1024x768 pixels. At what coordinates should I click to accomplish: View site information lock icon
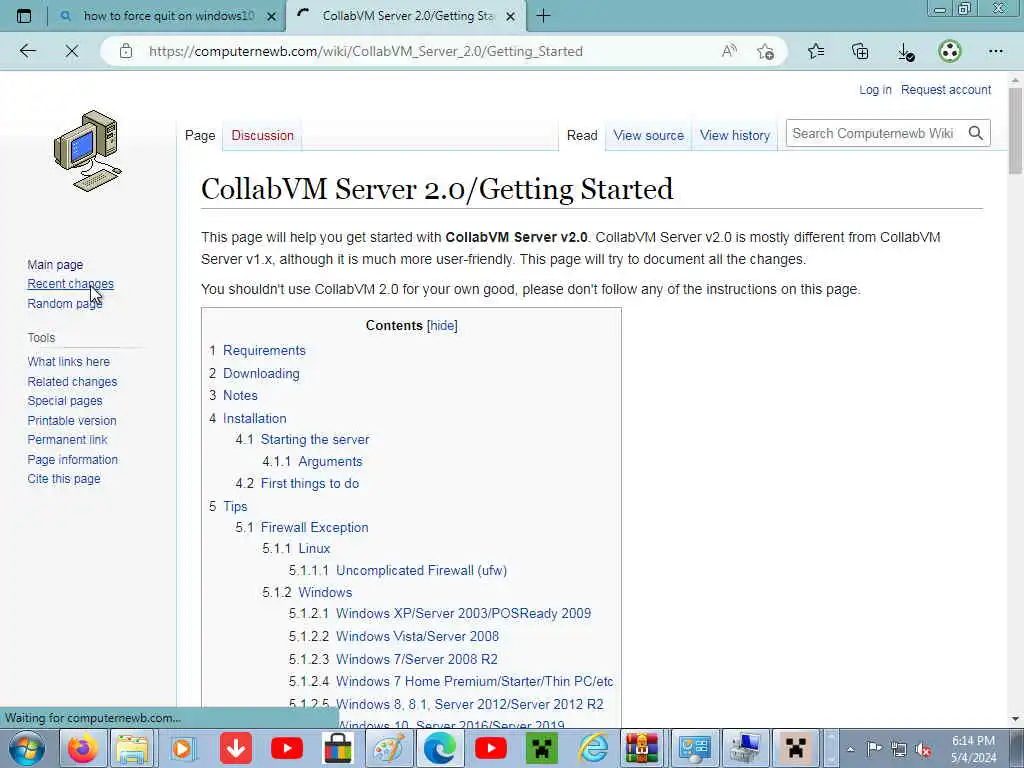126,51
